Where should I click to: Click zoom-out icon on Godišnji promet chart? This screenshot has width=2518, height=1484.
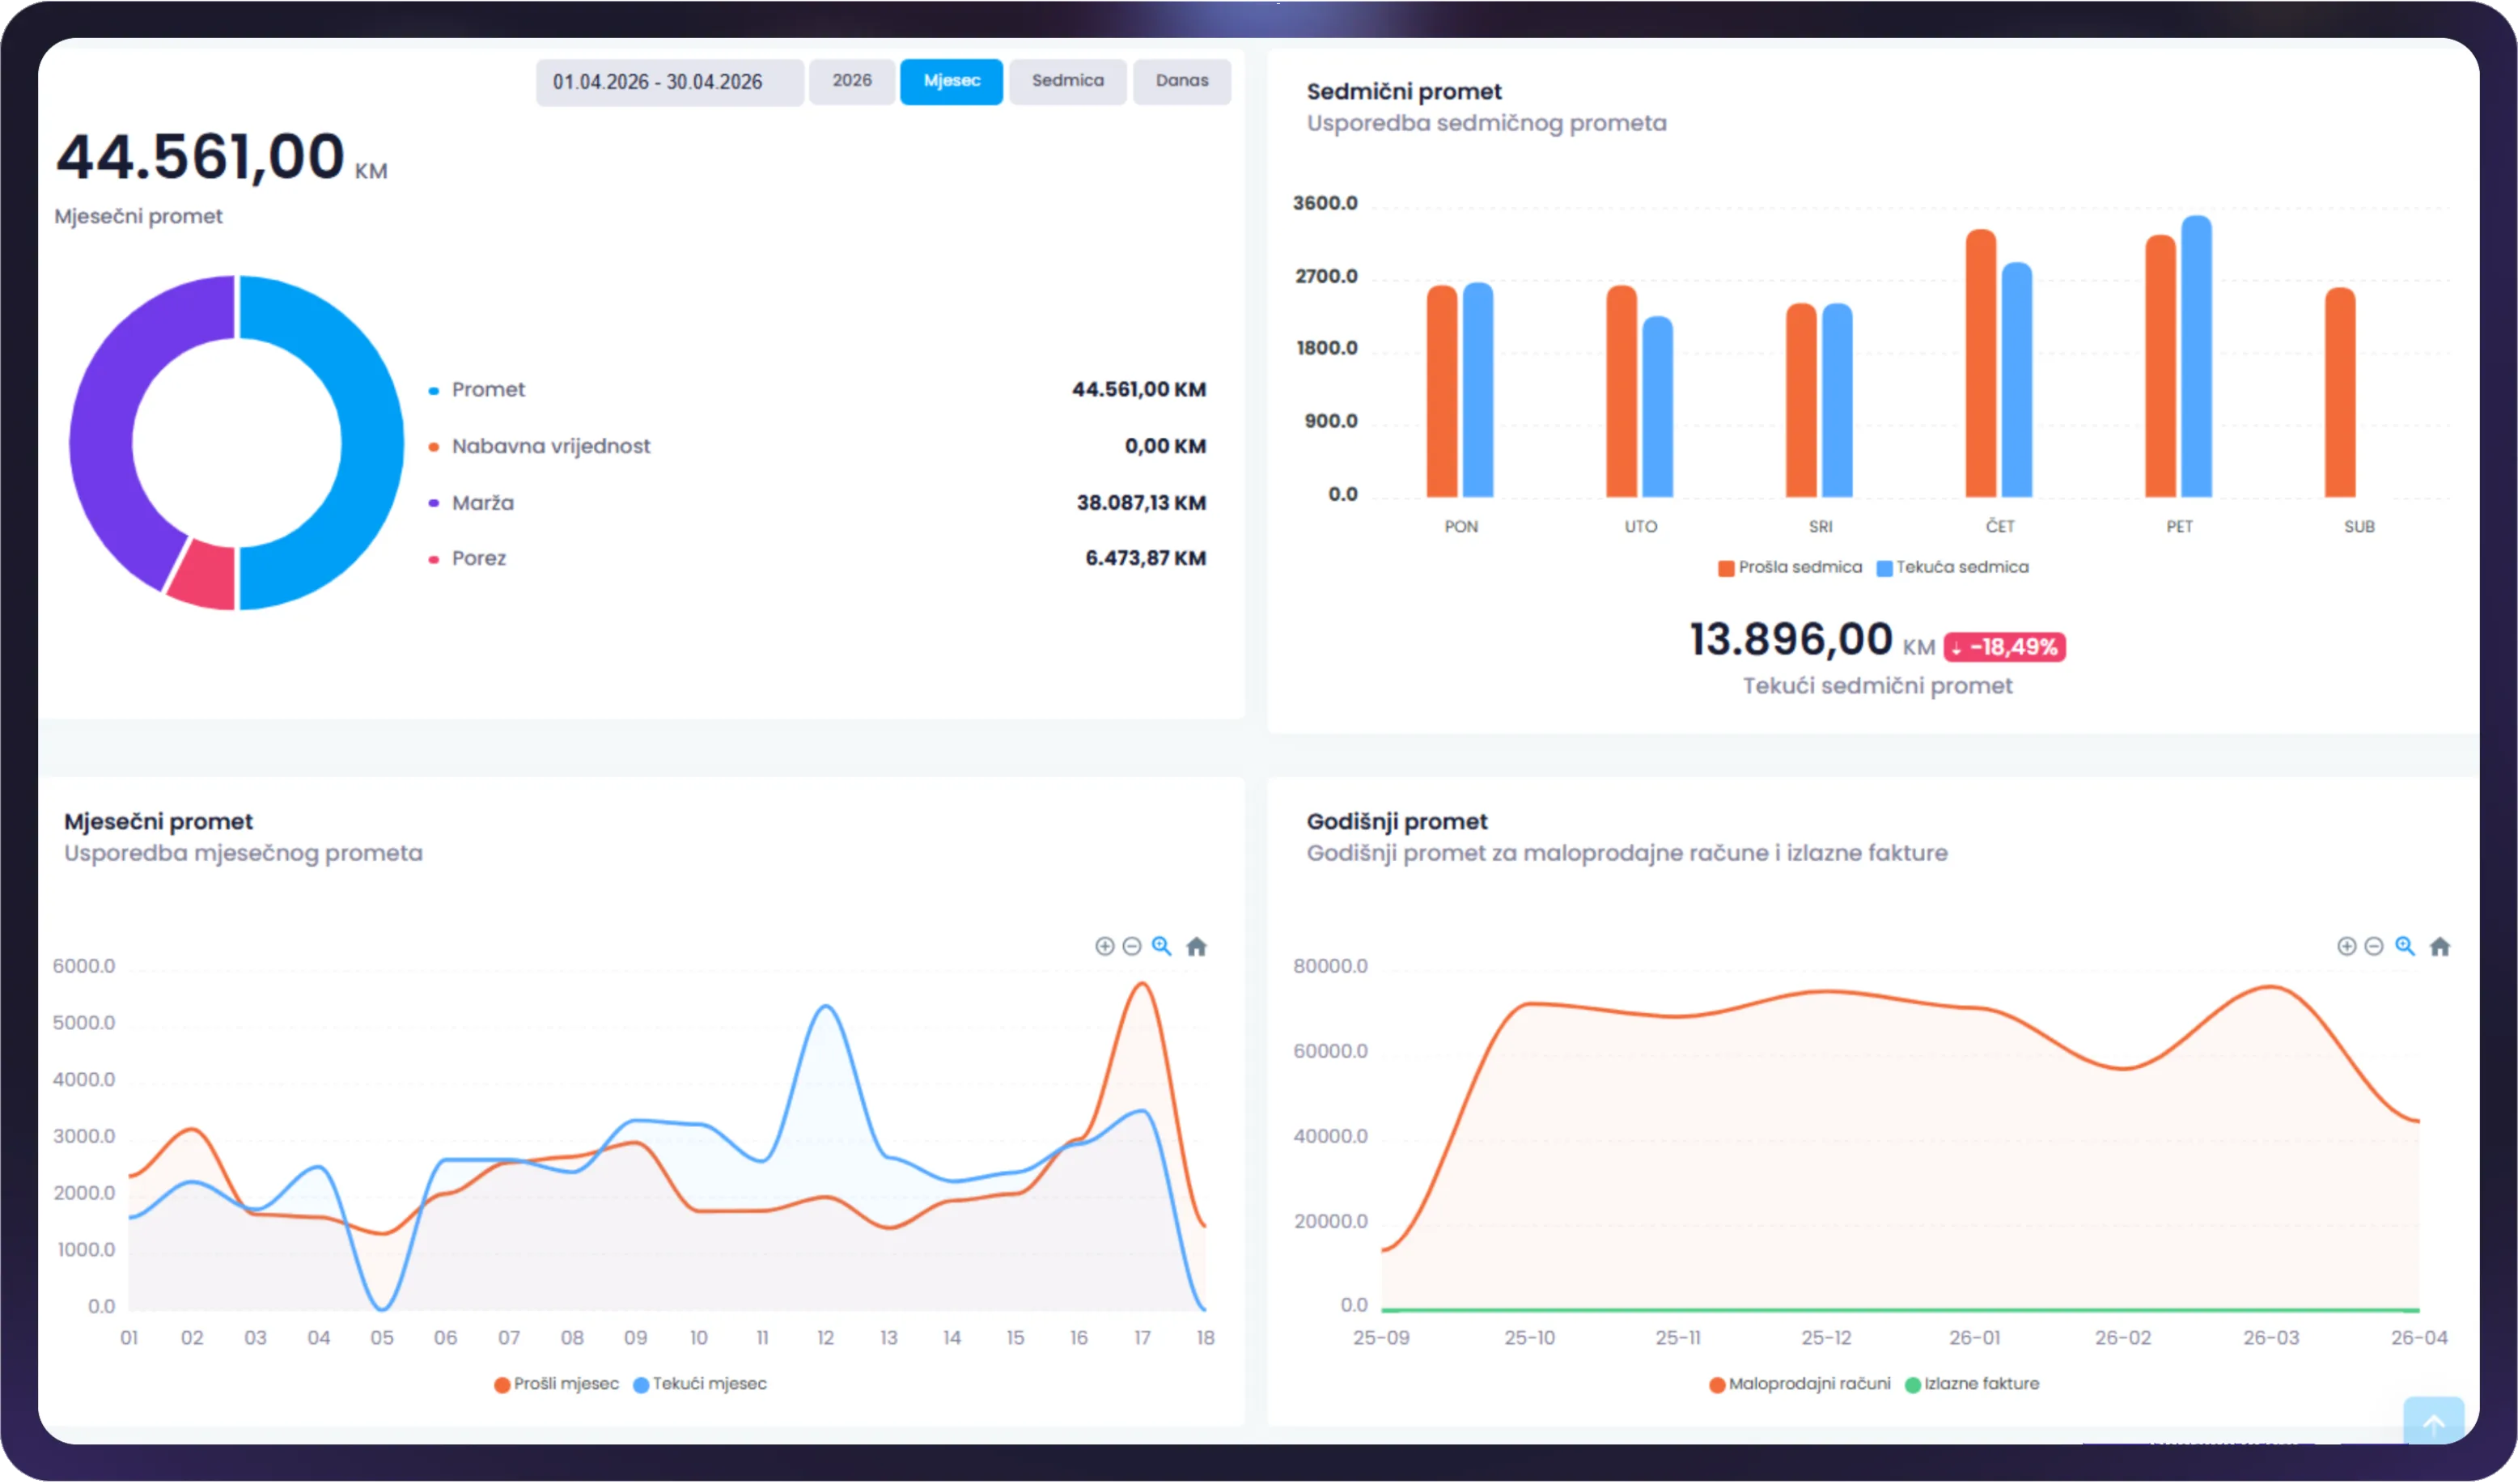pos(2373,946)
